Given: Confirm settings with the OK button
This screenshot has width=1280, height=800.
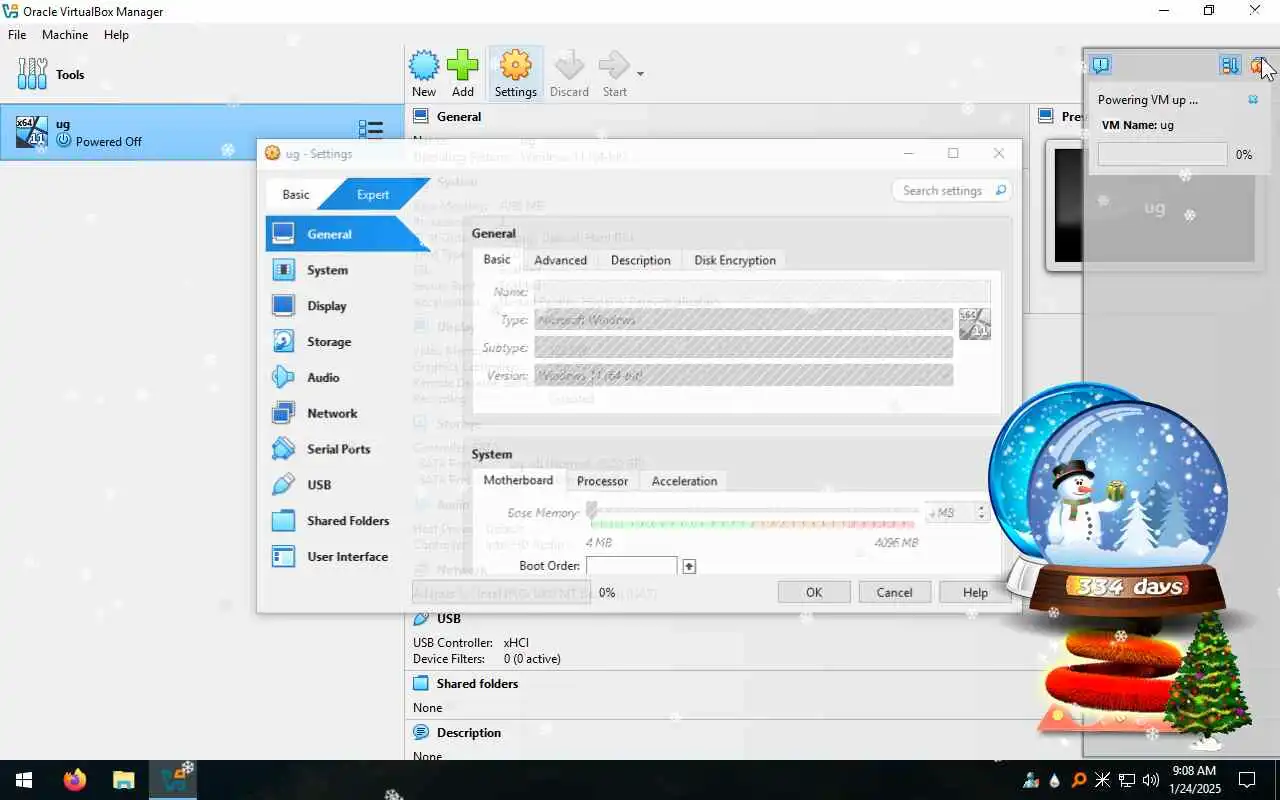Looking at the screenshot, I should (814, 592).
